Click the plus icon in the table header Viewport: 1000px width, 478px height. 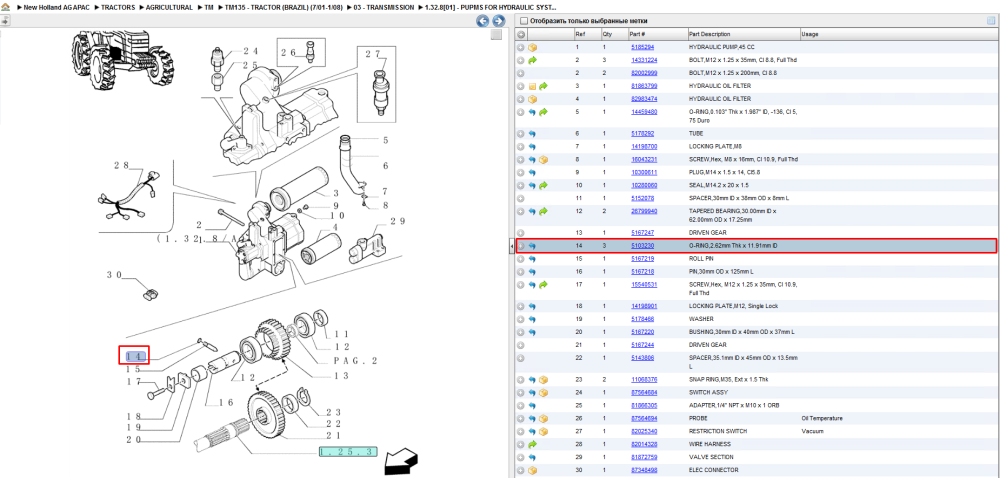point(520,34)
